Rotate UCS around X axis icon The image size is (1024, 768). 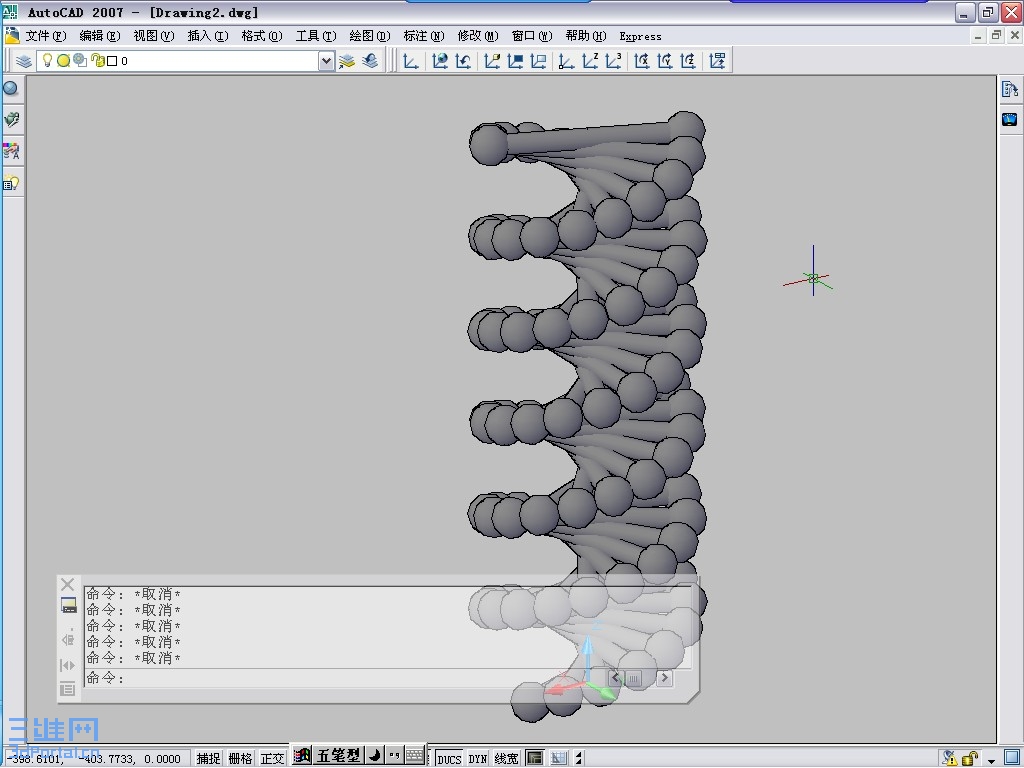[x=641, y=61]
